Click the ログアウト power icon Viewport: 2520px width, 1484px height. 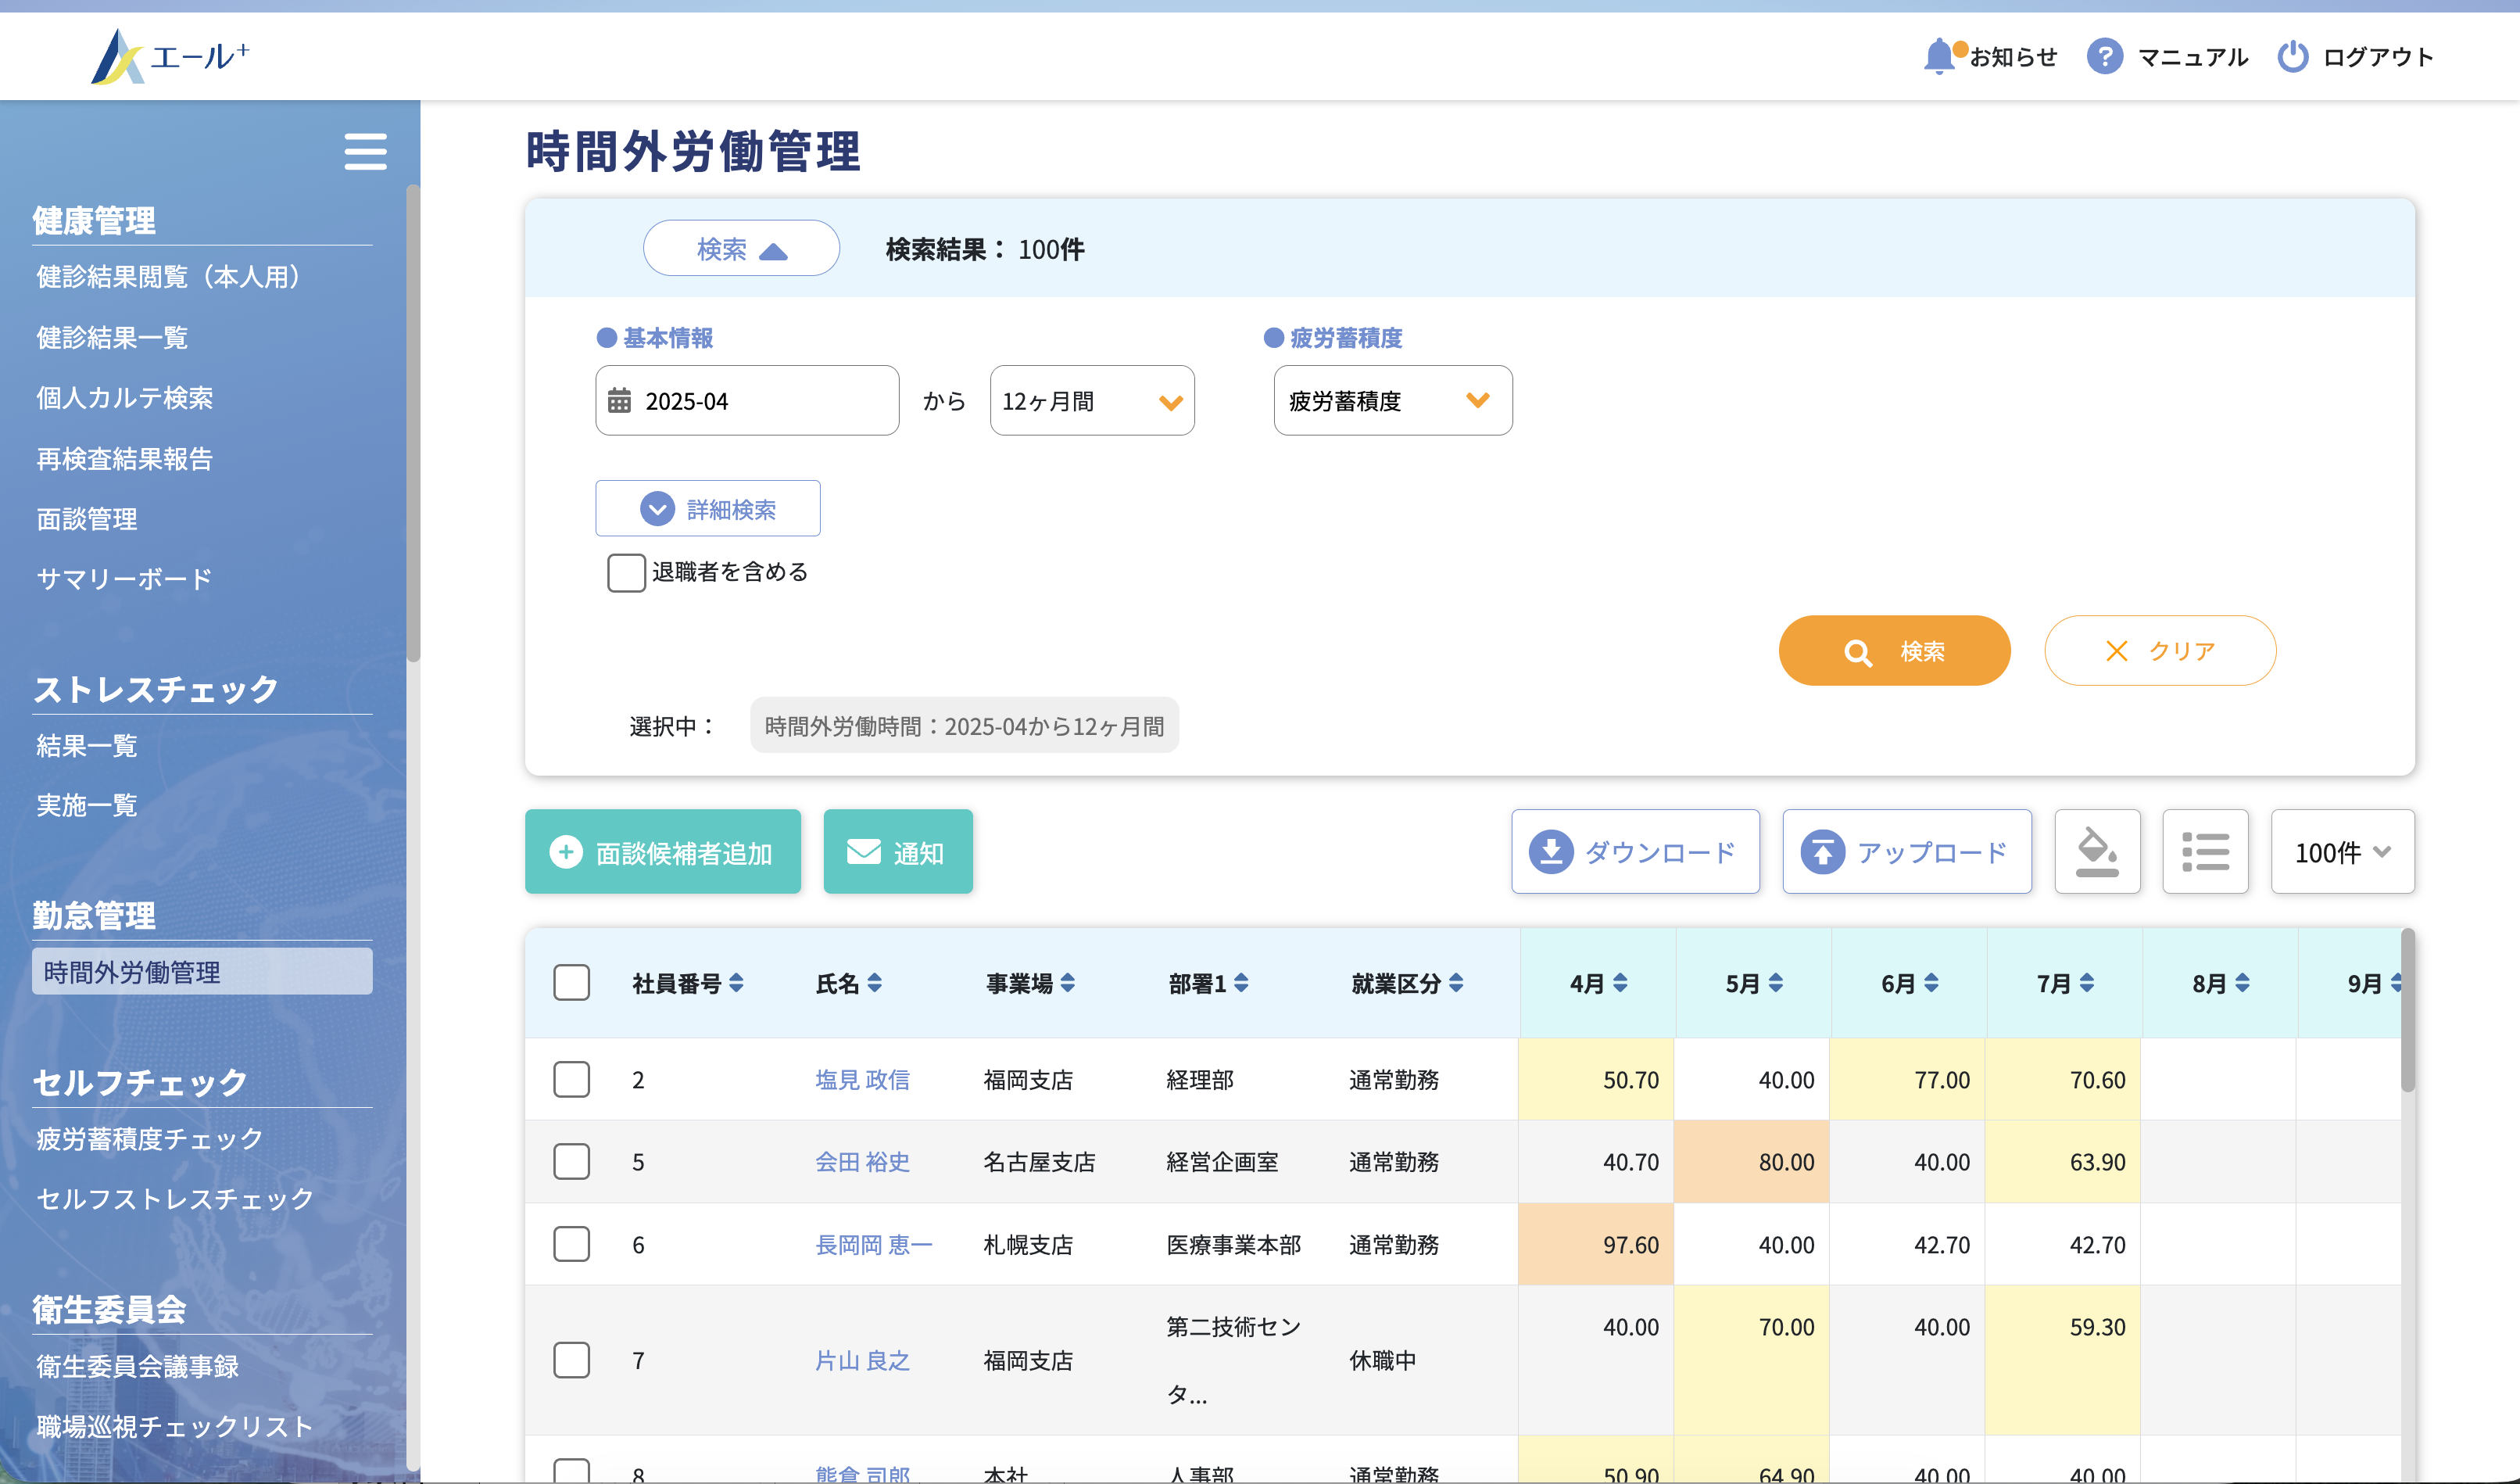pyautogui.click(x=2292, y=56)
